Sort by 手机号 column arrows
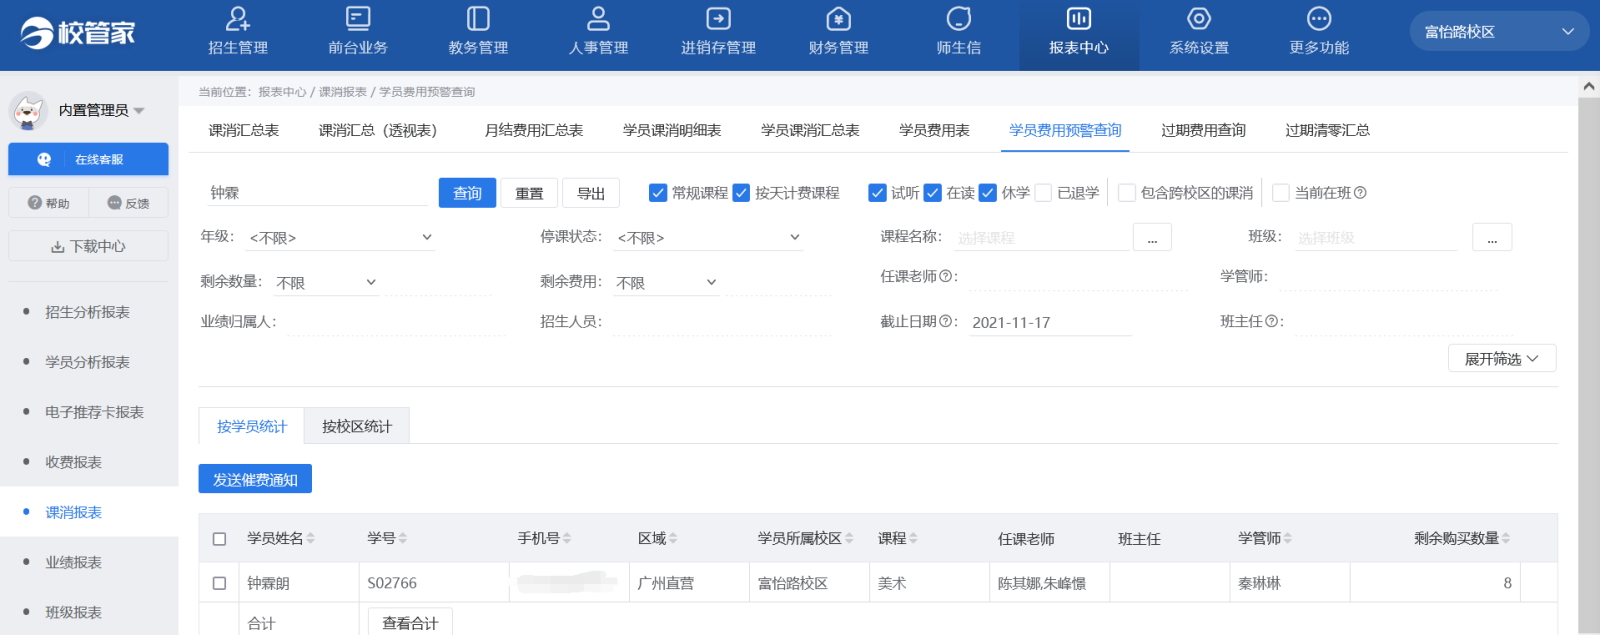The image size is (1600, 635). point(567,538)
